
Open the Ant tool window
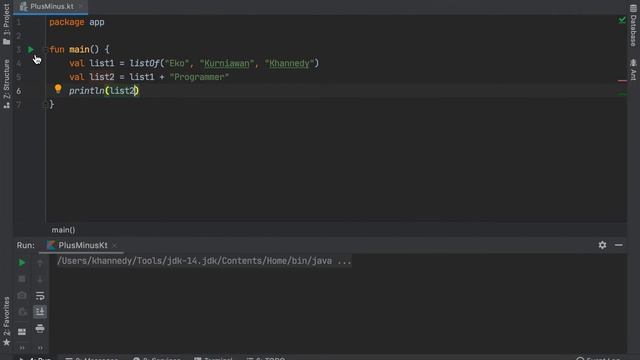(633, 70)
